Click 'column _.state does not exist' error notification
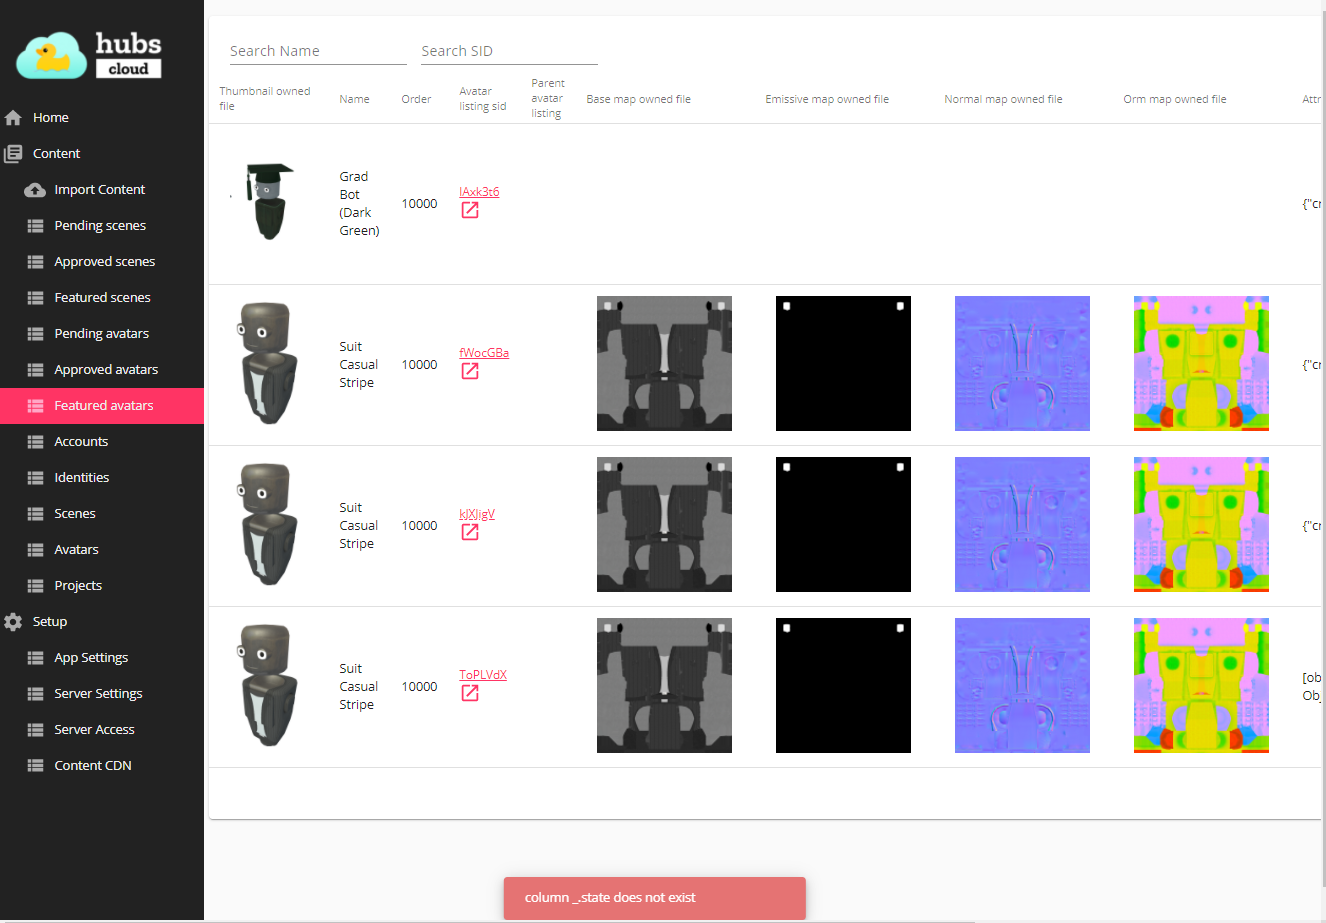 pyautogui.click(x=655, y=898)
